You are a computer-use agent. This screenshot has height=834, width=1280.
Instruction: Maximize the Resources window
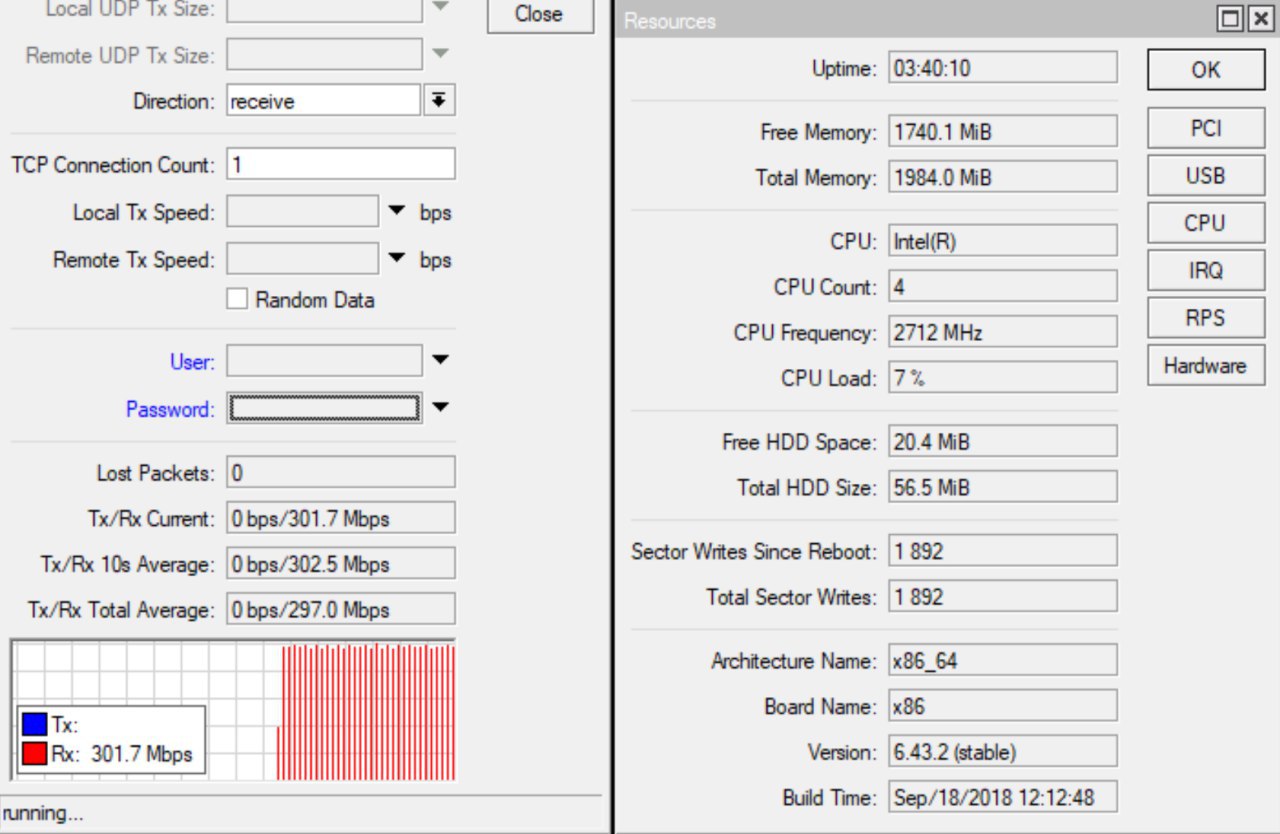coord(1230,19)
